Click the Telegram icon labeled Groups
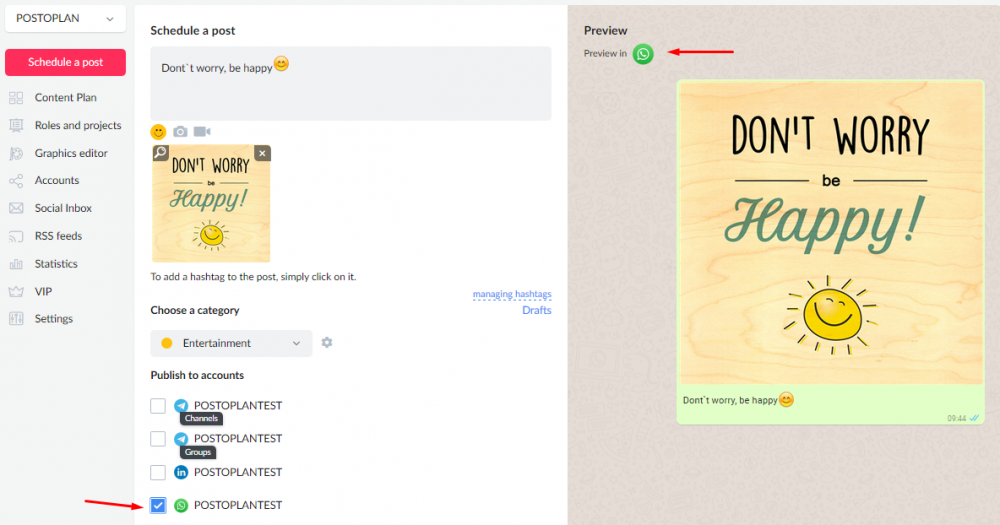 click(x=181, y=439)
